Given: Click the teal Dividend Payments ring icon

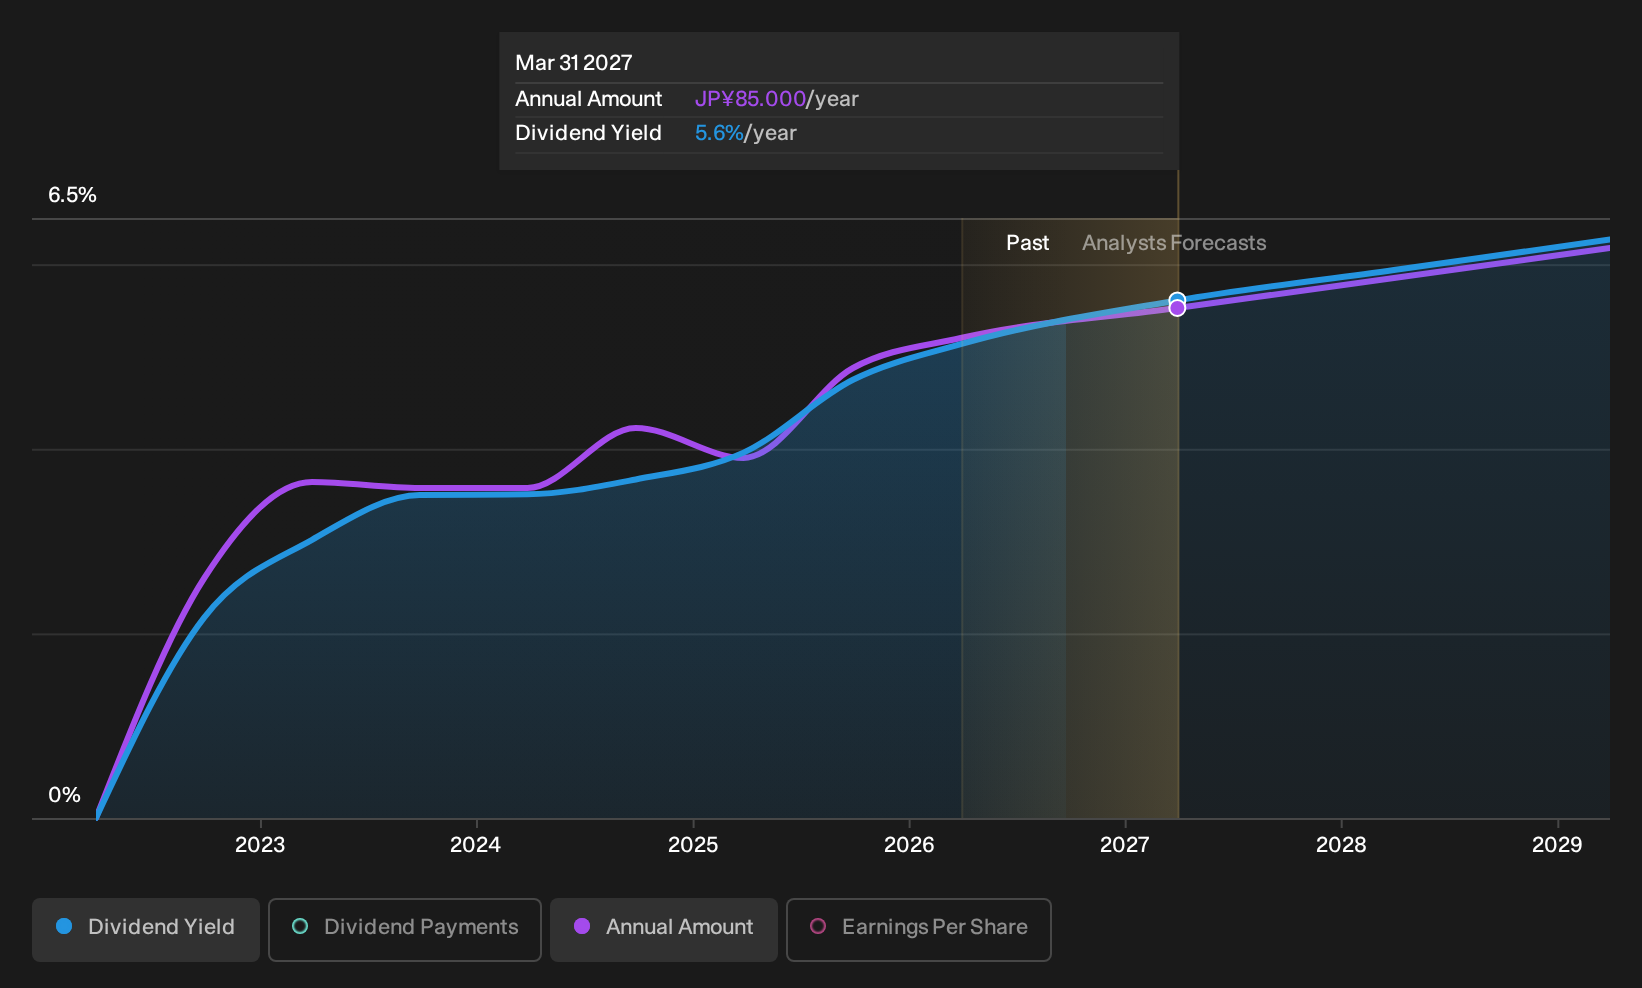Looking at the screenshot, I should [300, 926].
